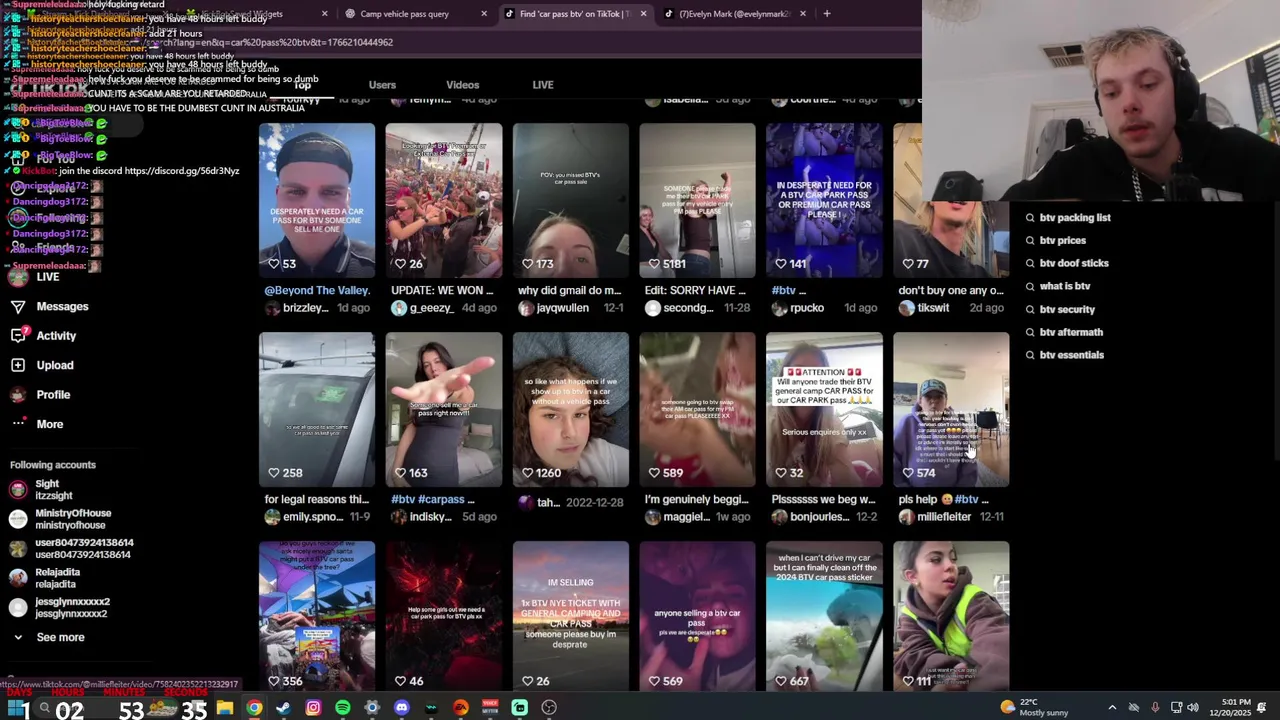Open the MinistryOfHouse following account
The height and width of the screenshot is (720, 1280).
click(x=73, y=519)
